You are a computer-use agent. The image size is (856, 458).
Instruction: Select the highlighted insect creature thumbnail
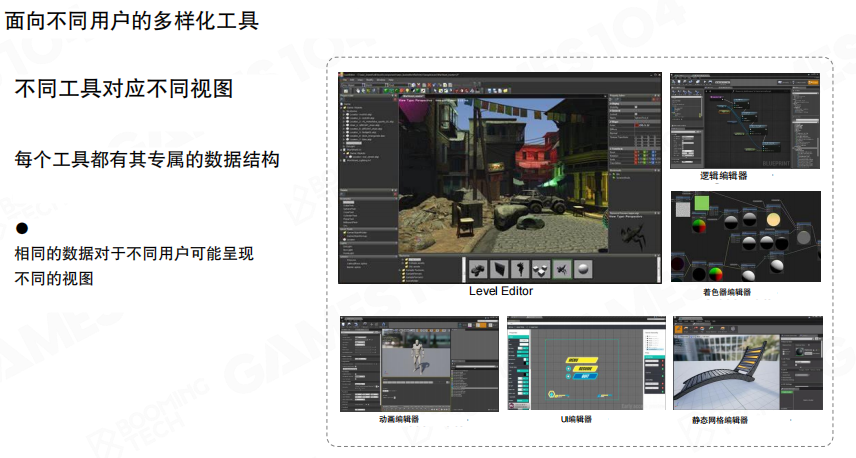tap(562, 269)
